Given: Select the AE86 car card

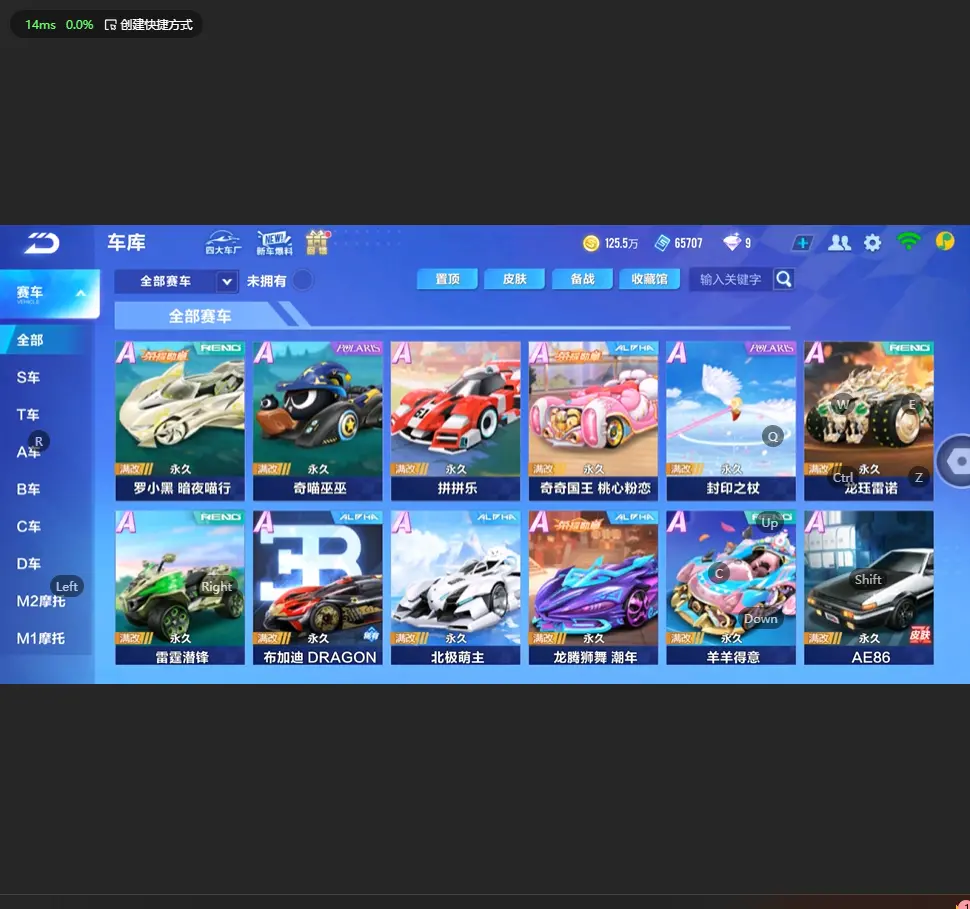Looking at the screenshot, I should point(869,588).
